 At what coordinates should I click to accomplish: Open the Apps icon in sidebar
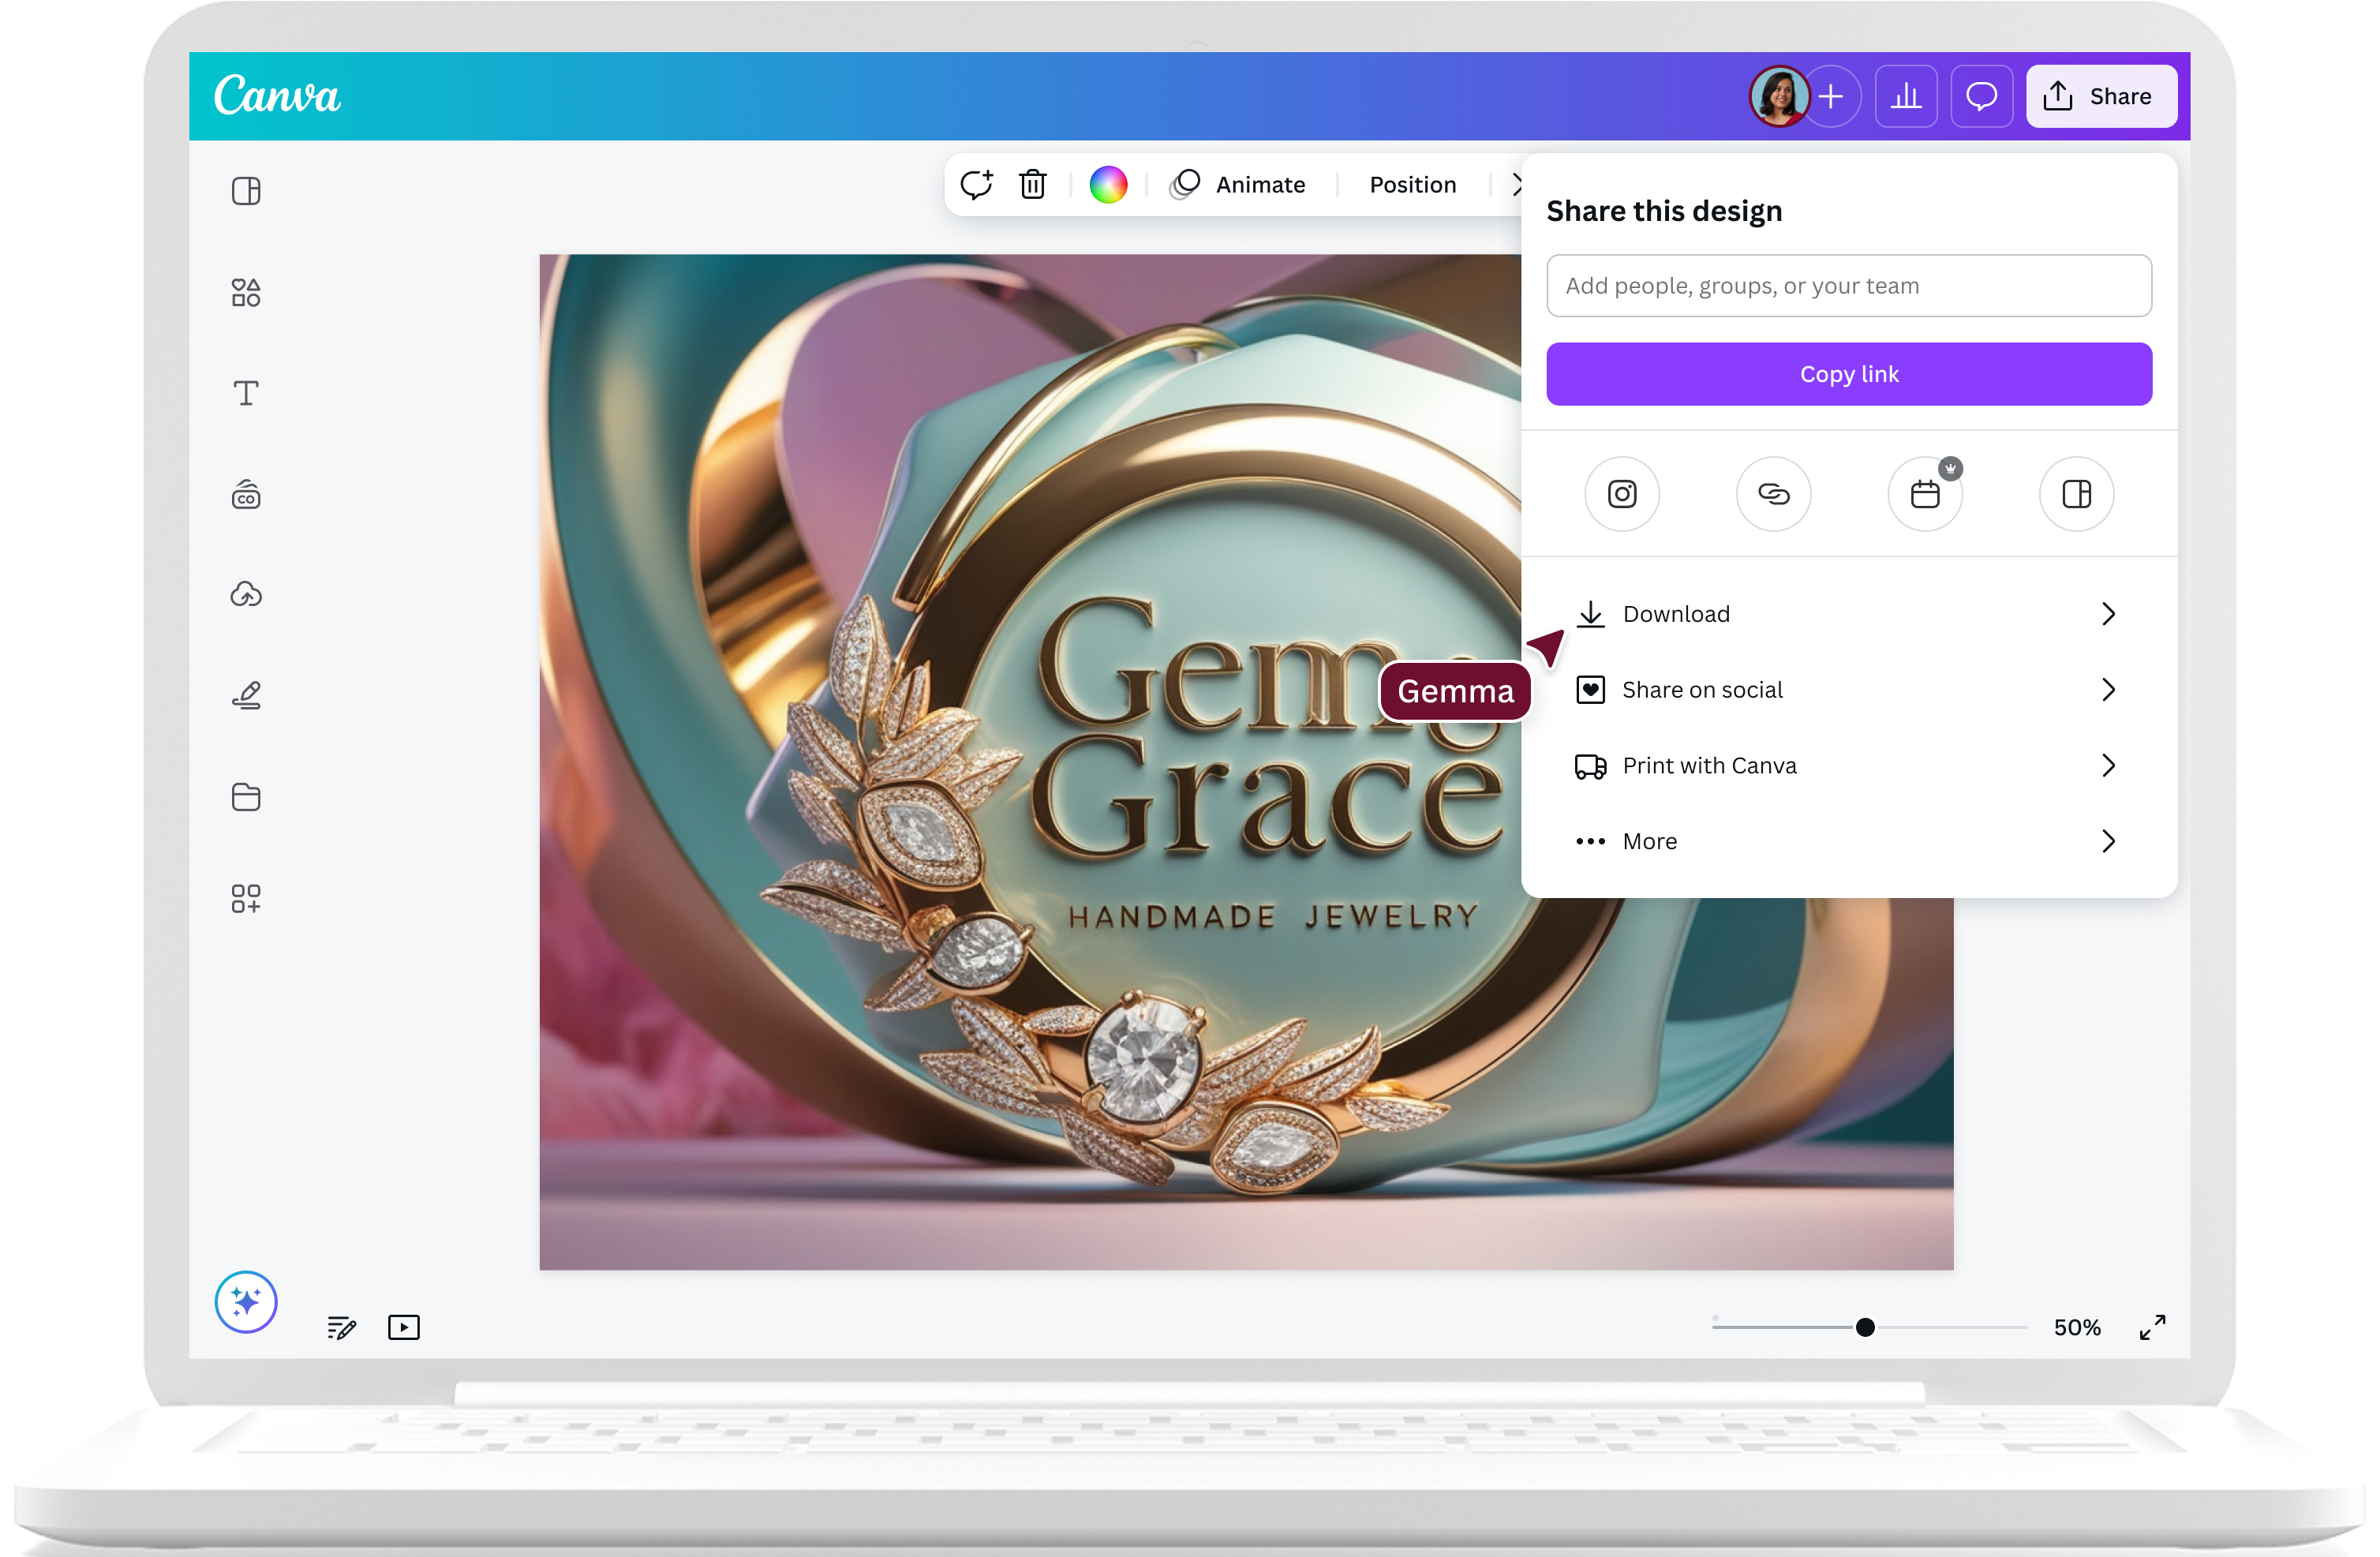(246, 898)
